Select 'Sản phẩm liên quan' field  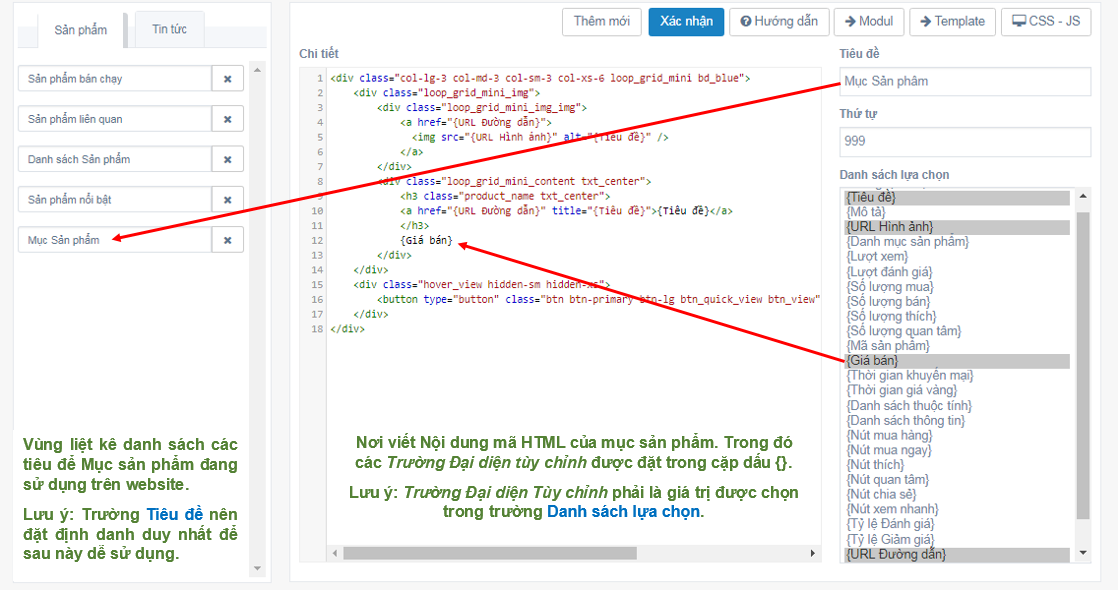[116, 119]
